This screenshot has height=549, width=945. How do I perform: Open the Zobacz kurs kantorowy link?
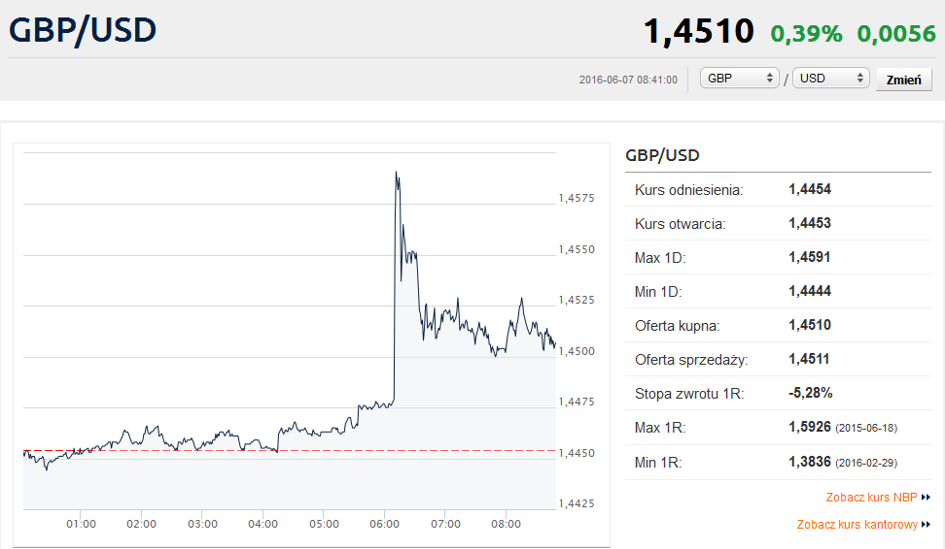[x=857, y=524]
